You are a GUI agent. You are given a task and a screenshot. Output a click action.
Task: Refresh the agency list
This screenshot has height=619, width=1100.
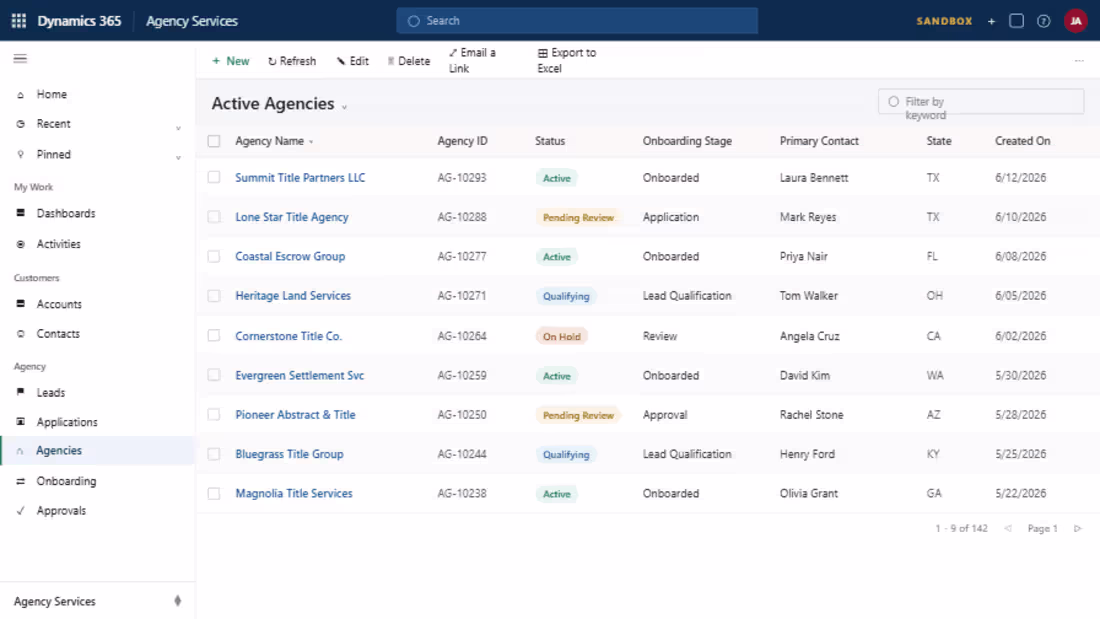[x=292, y=61]
